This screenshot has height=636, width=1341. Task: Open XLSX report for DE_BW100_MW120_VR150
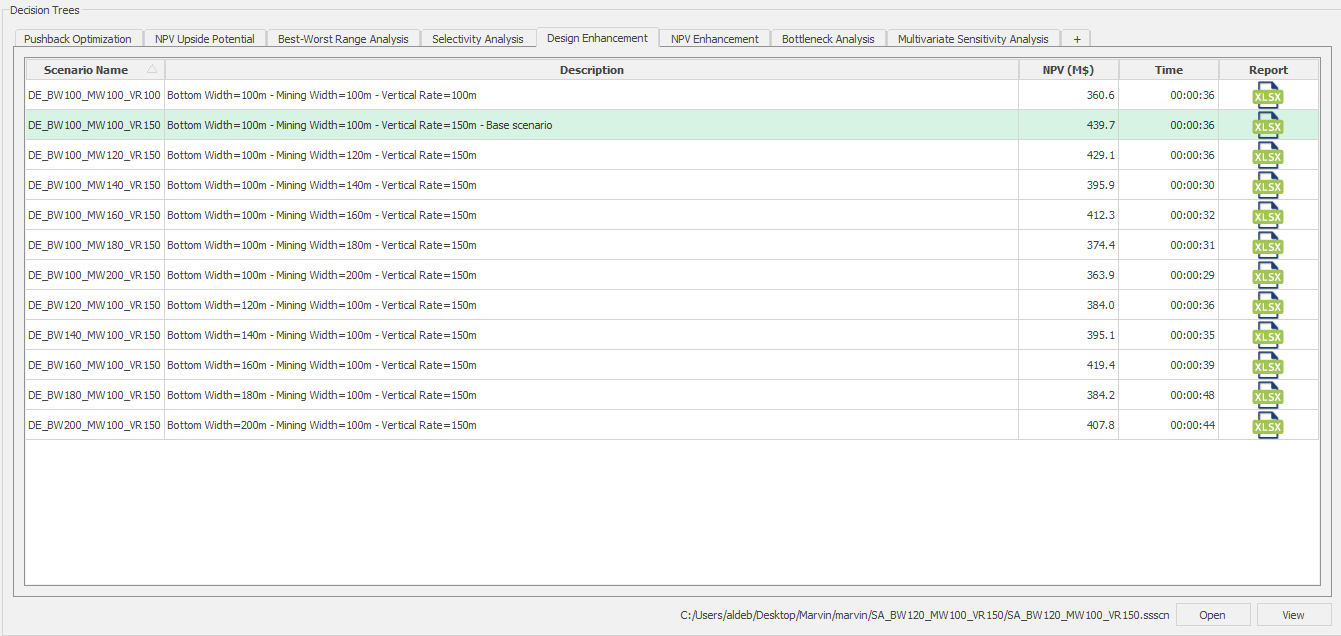(1267, 155)
